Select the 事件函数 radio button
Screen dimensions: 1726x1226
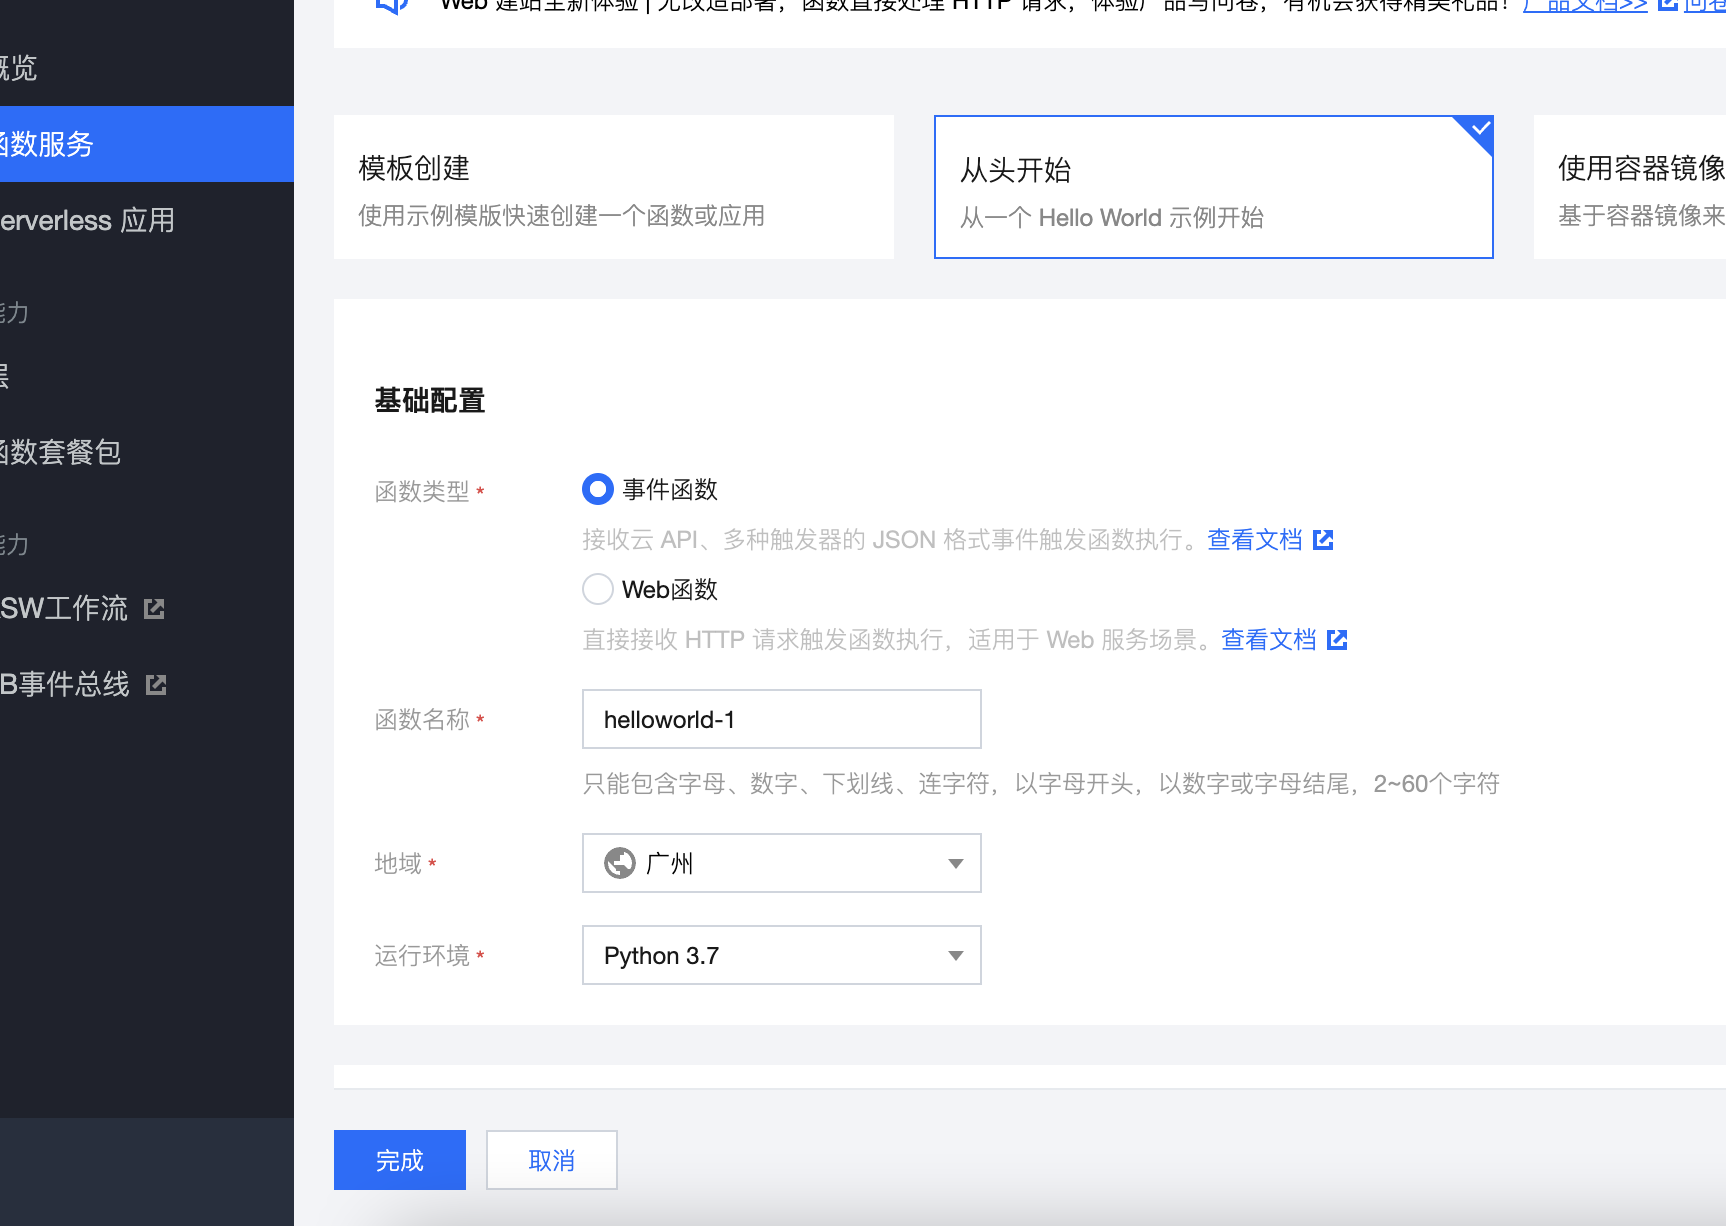[x=598, y=490]
